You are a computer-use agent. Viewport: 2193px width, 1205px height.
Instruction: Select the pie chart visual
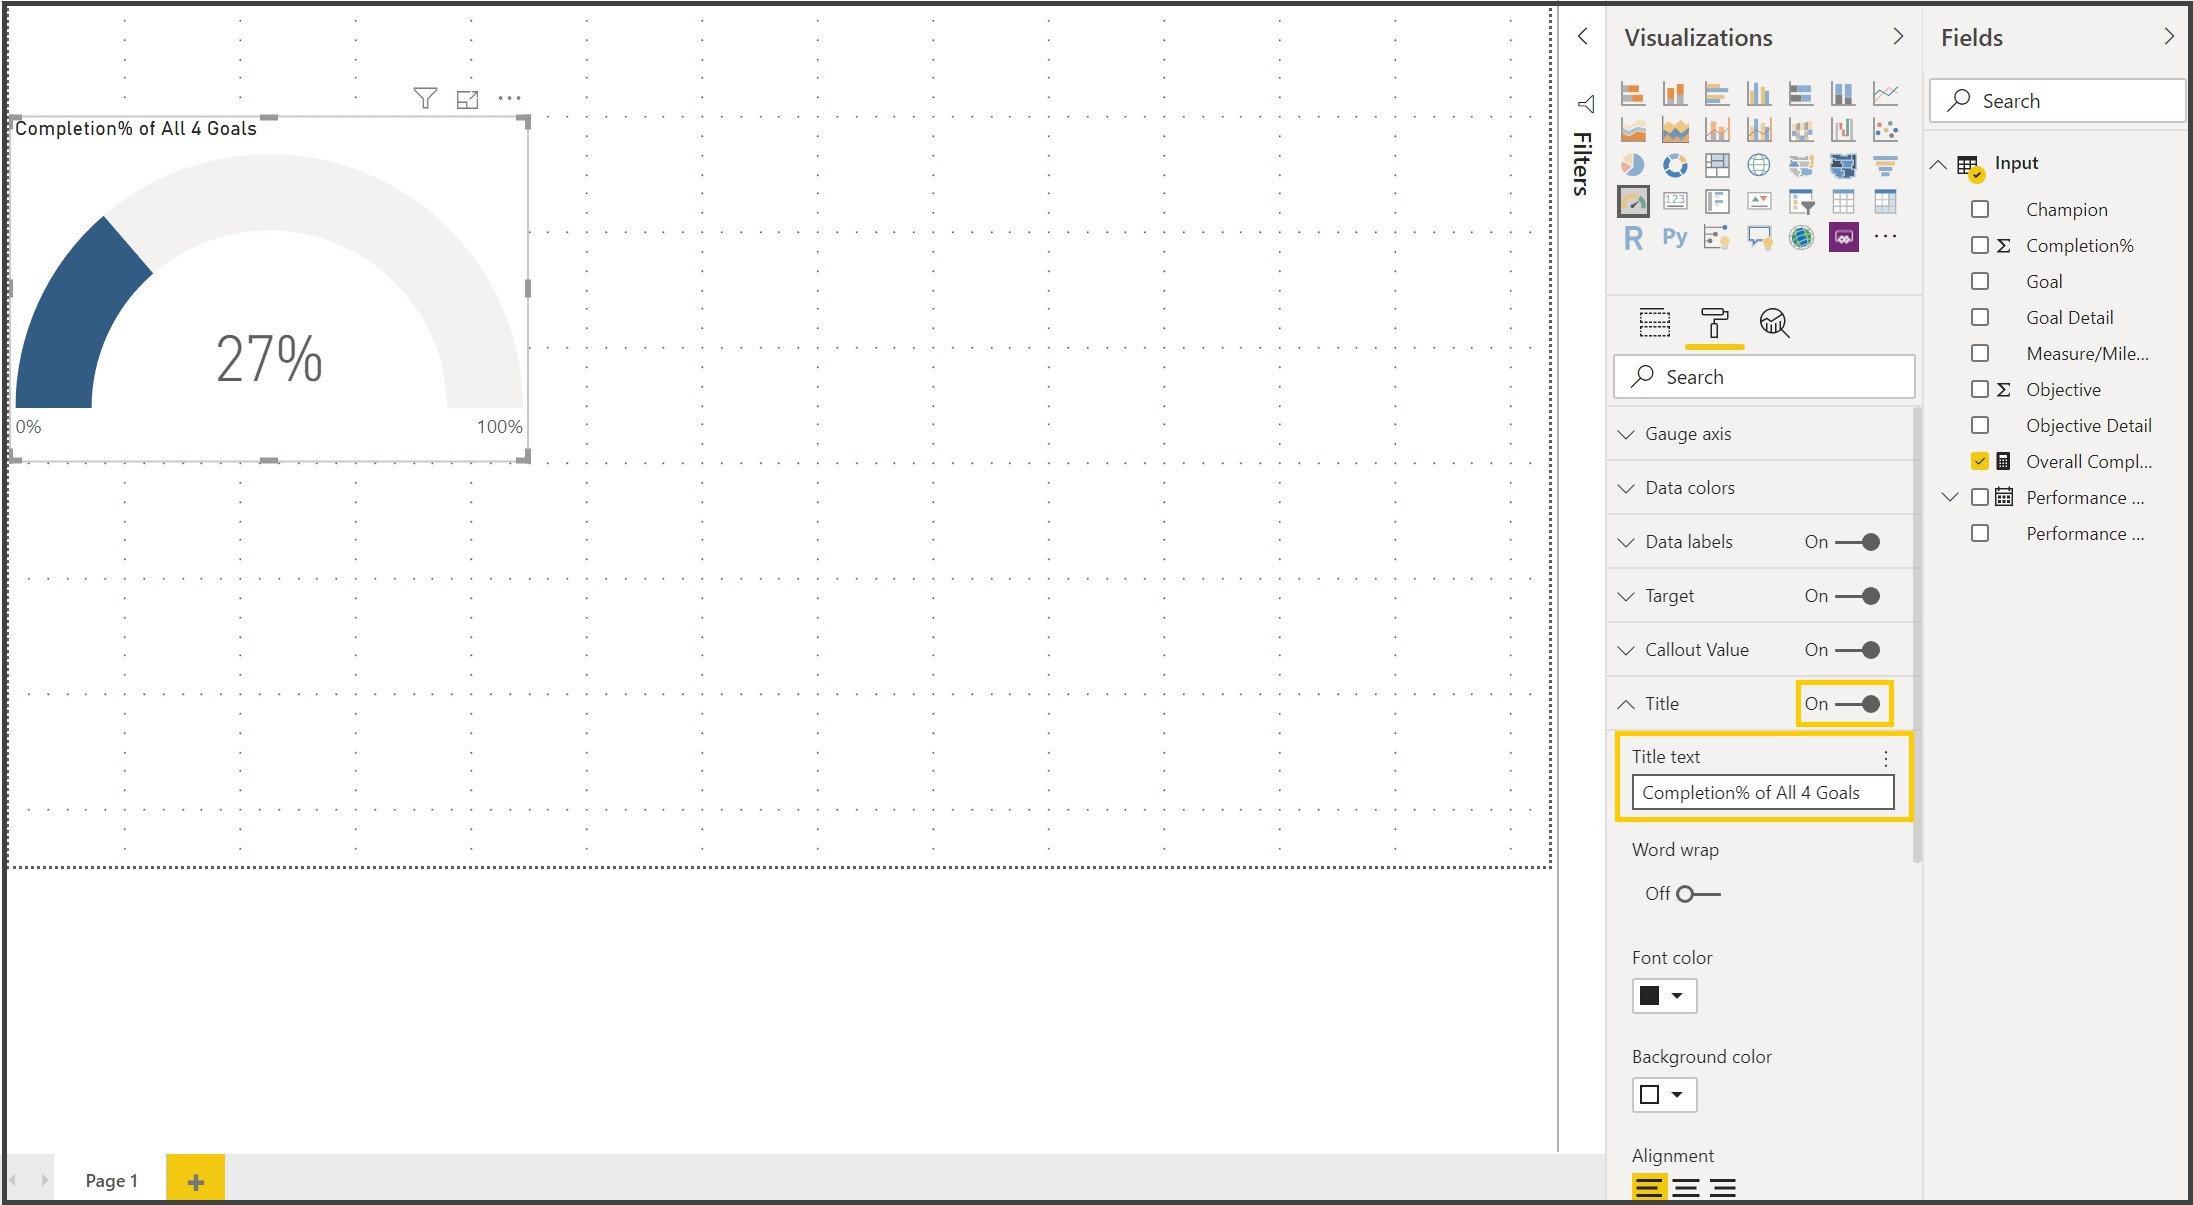[1632, 165]
